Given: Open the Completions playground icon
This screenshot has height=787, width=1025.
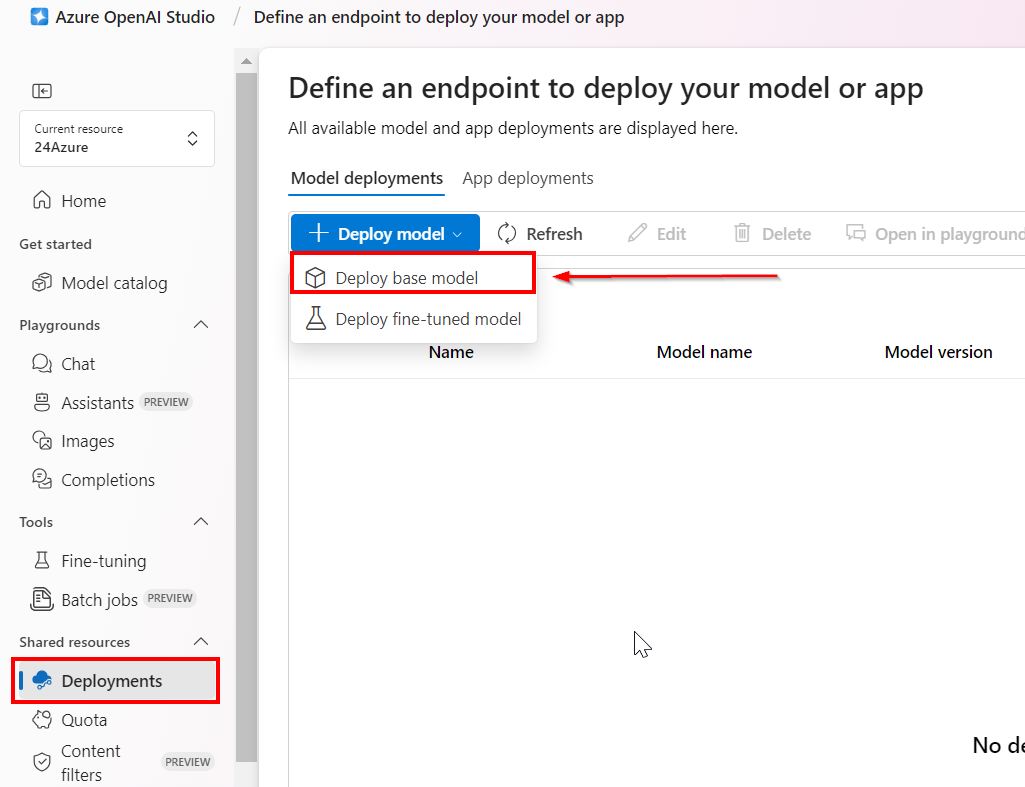Looking at the screenshot, I should click(x=42, y=480).
